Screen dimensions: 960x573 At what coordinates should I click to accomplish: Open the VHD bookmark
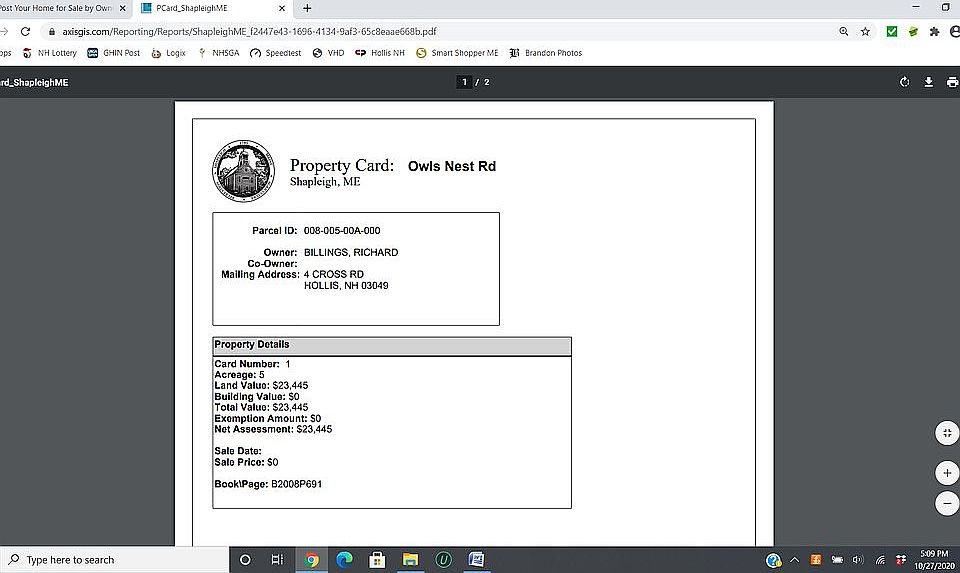tap(328, 53)
